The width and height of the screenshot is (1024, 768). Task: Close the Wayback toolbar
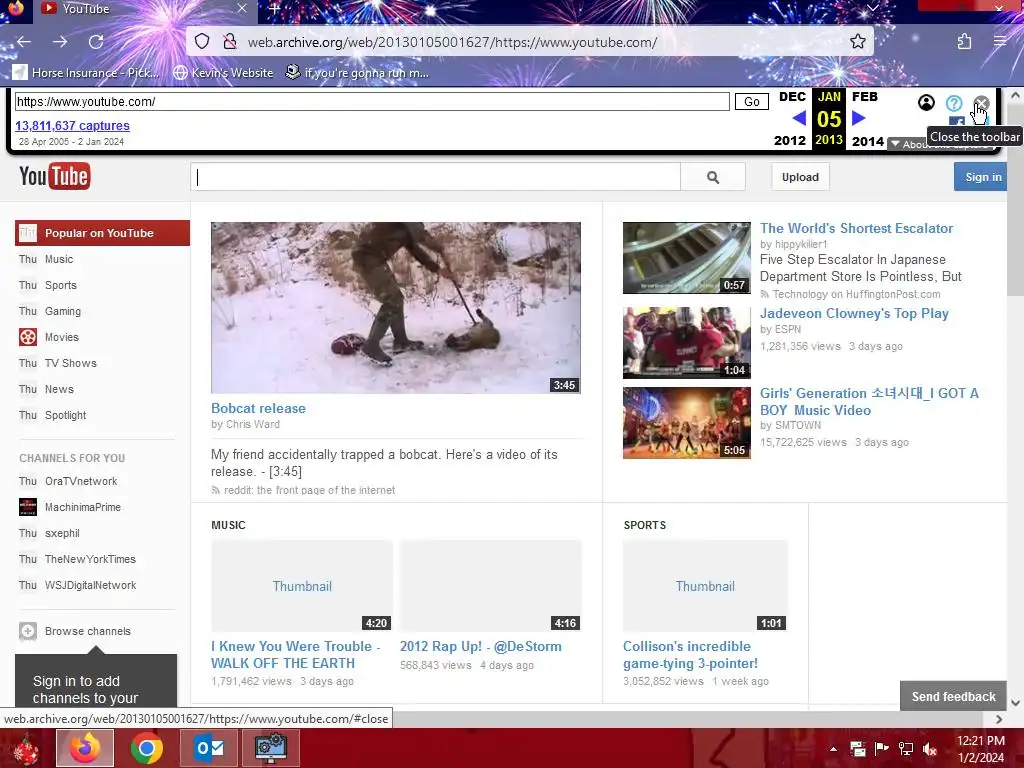click(981, 103)
